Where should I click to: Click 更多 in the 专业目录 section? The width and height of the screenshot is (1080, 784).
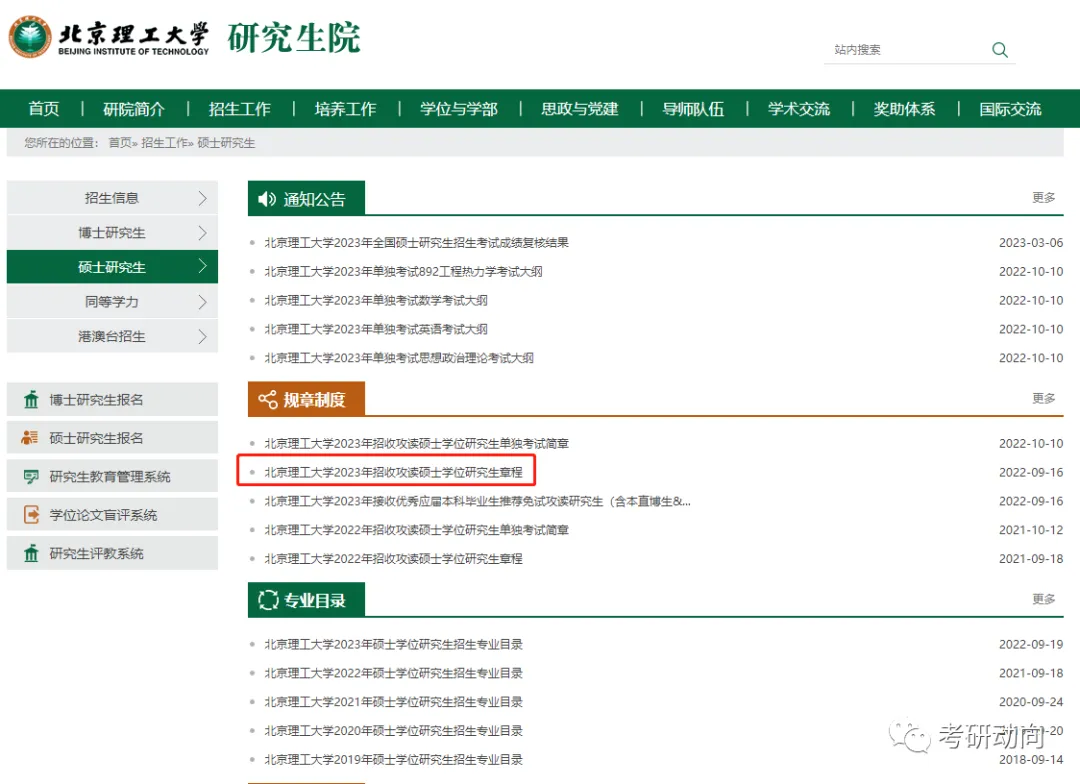[1043, 599]
